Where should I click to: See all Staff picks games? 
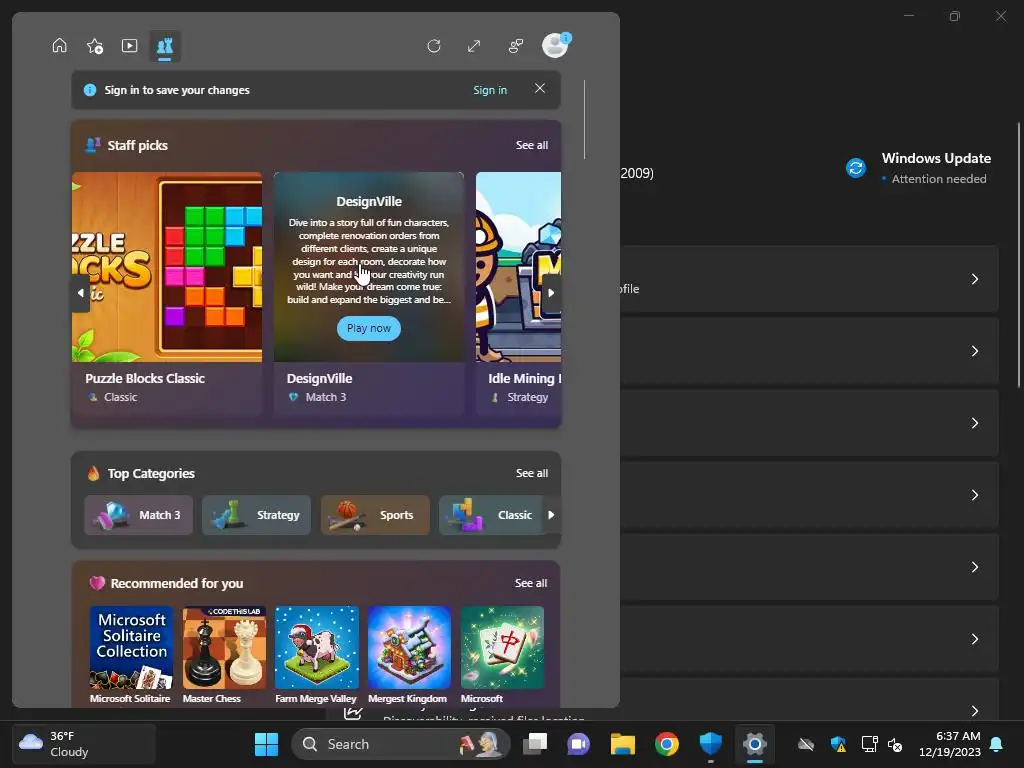532,145
